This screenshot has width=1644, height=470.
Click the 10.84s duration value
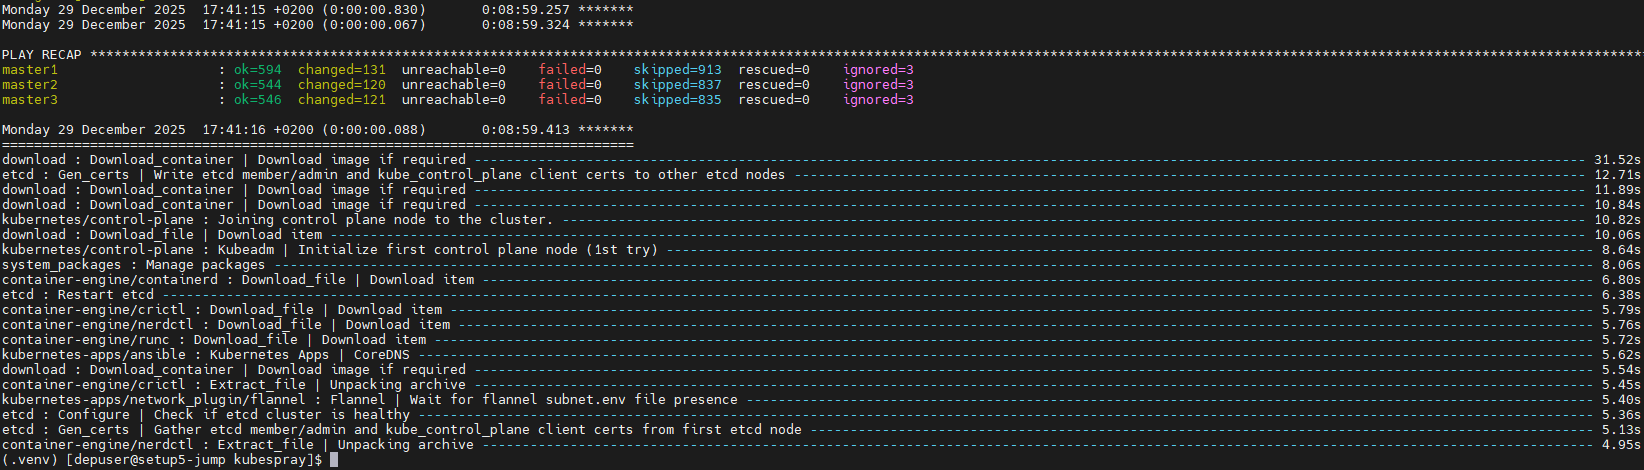pyautogui.click(x=1617, y=205)
